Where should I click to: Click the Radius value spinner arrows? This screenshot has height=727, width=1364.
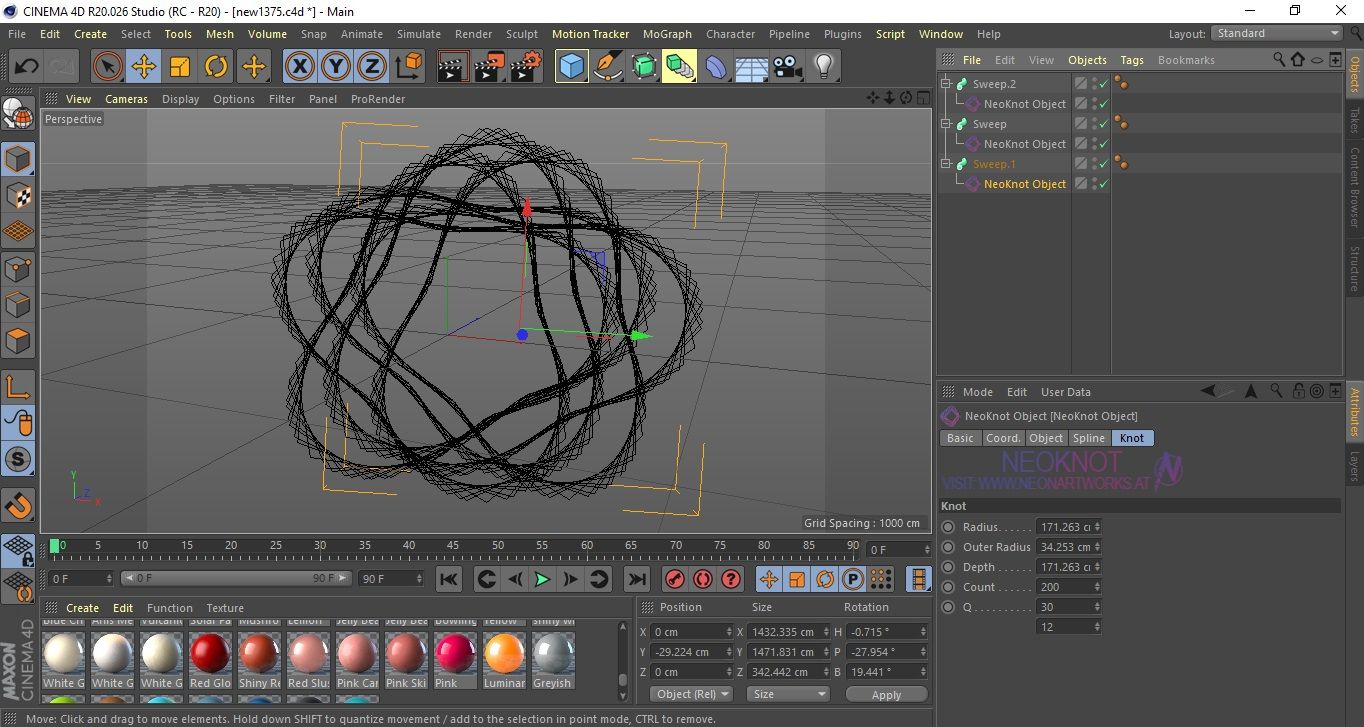tap(1097, 527)
